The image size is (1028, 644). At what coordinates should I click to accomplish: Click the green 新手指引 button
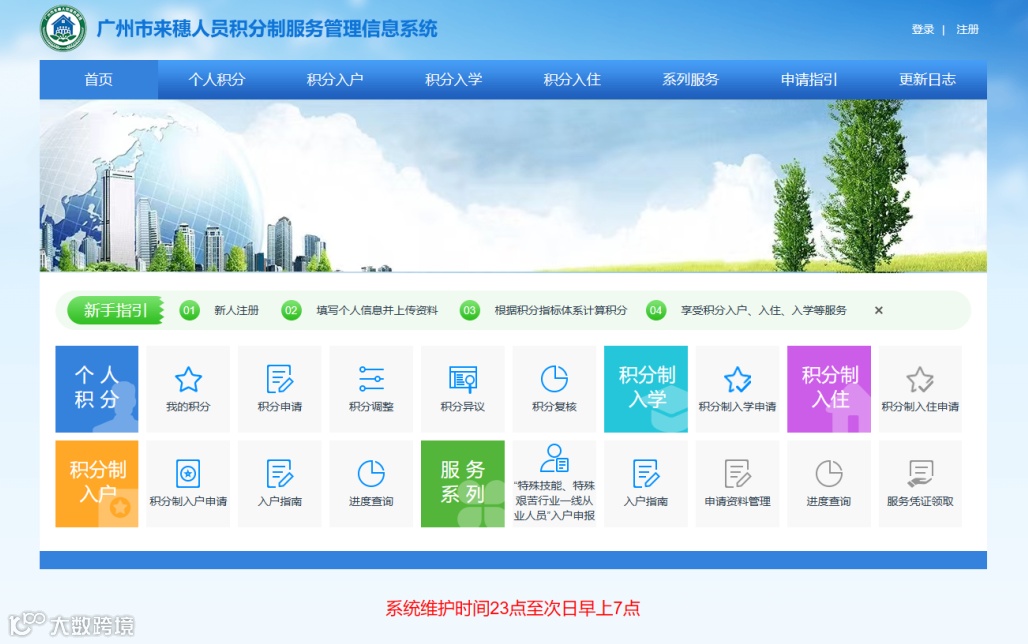coord(115,310)
